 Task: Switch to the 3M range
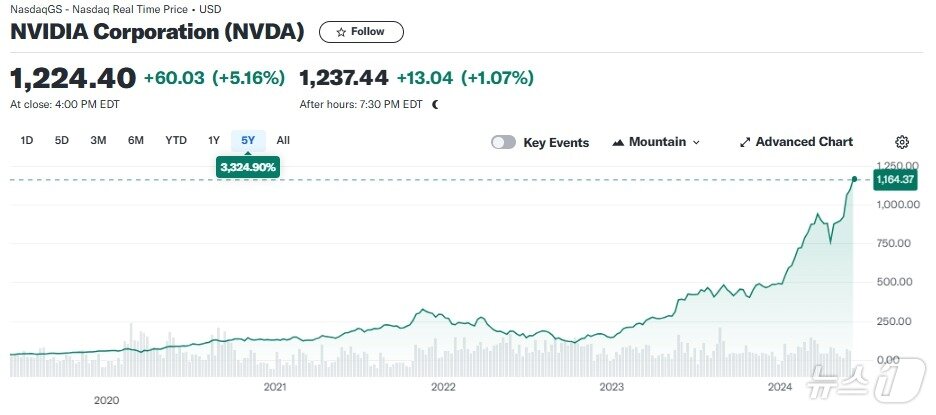[98, 140]
